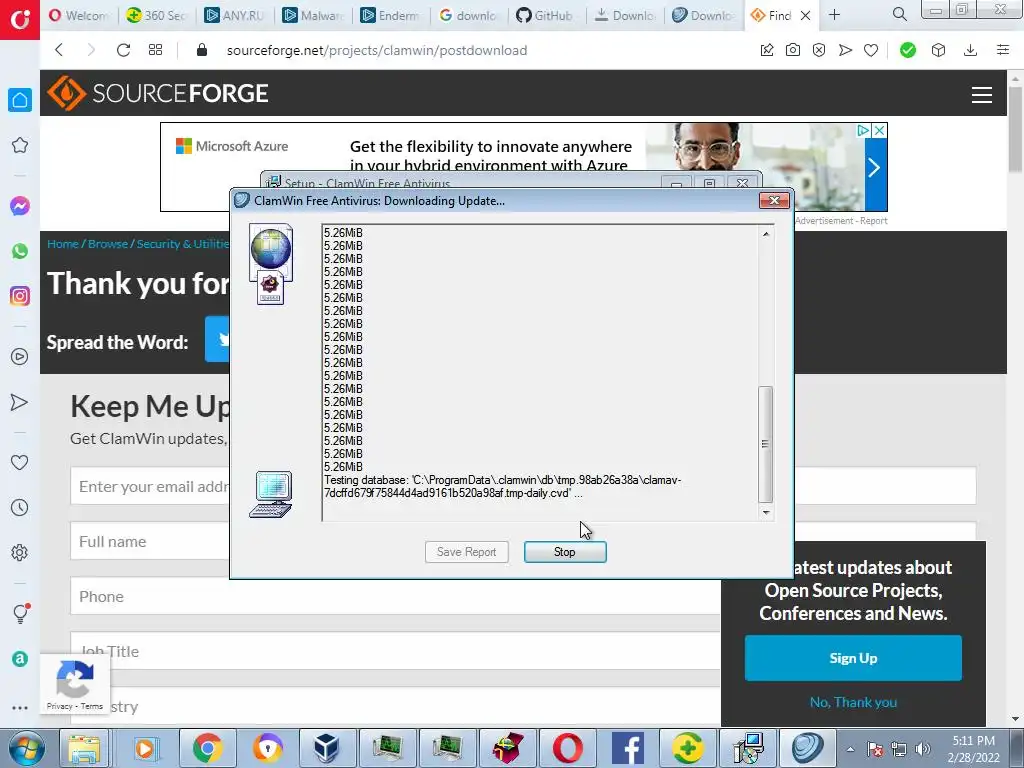1024x768 pixels.
Task: Open Facebook app in taskbar
Action: click(628, 748)
